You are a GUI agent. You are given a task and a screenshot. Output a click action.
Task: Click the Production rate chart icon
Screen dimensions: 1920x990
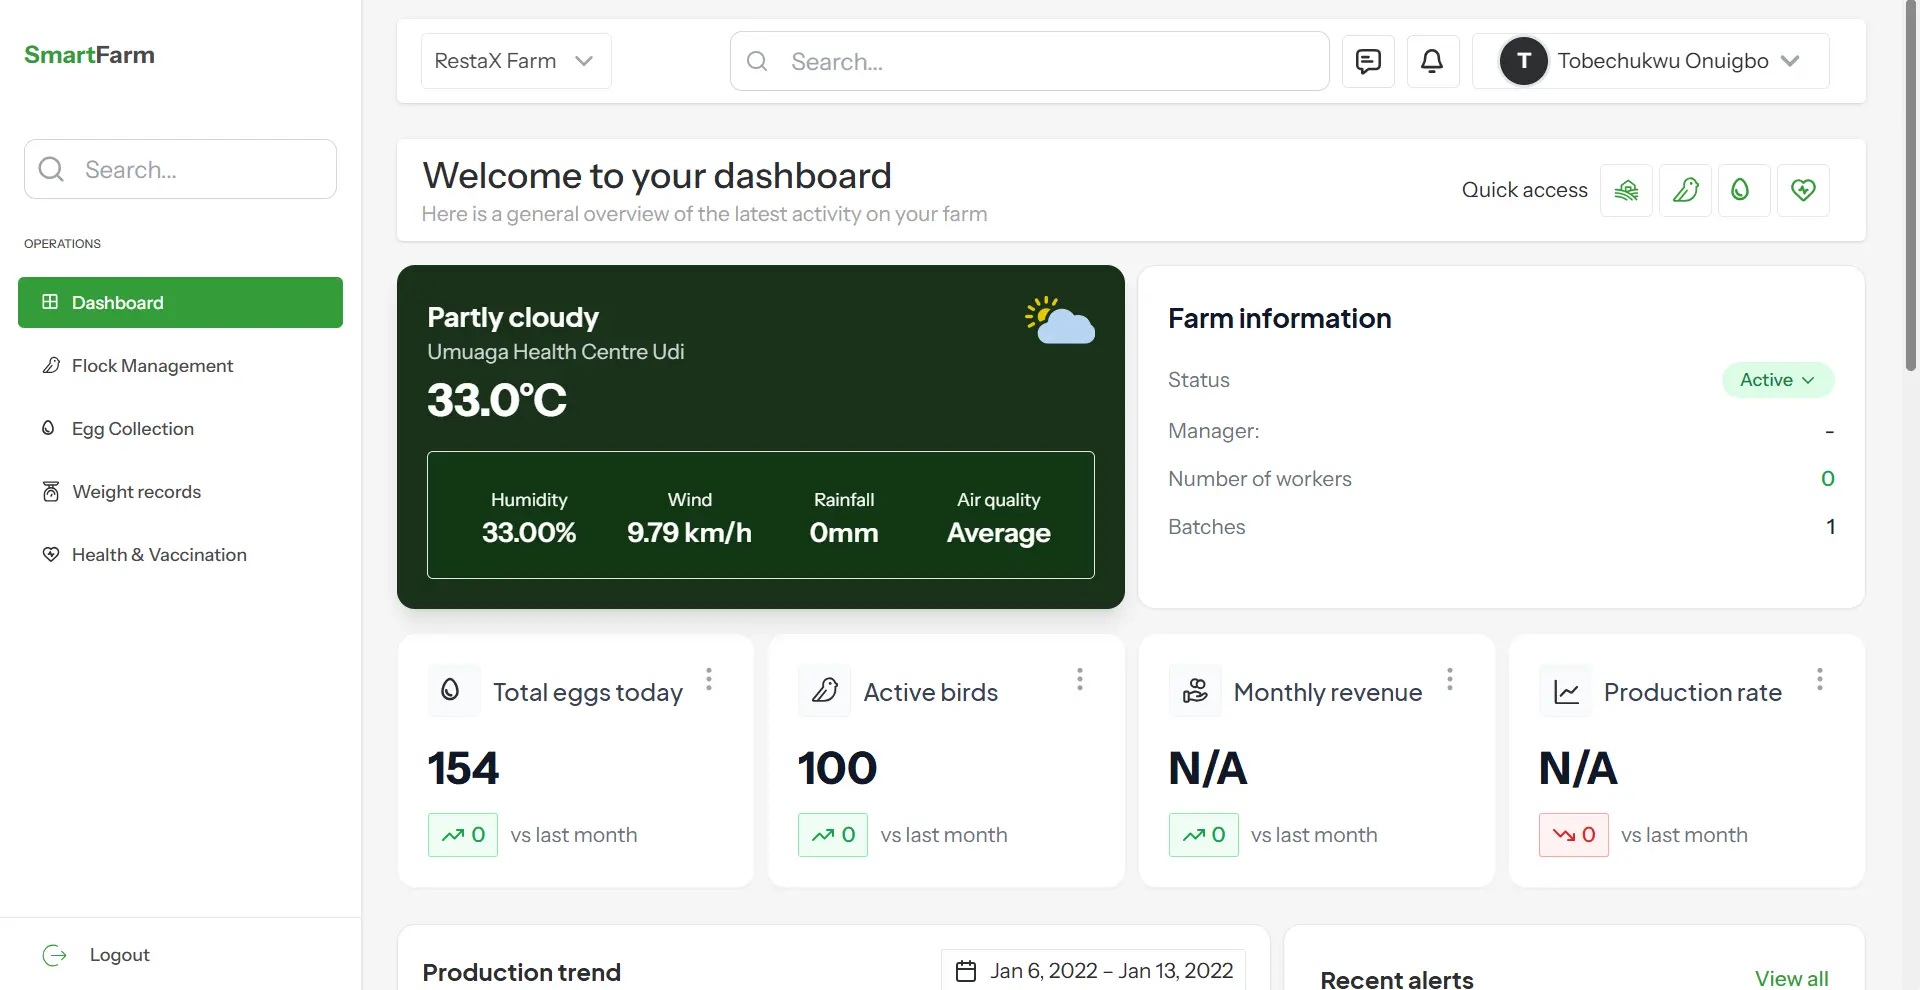click(x=1566, y=690)
